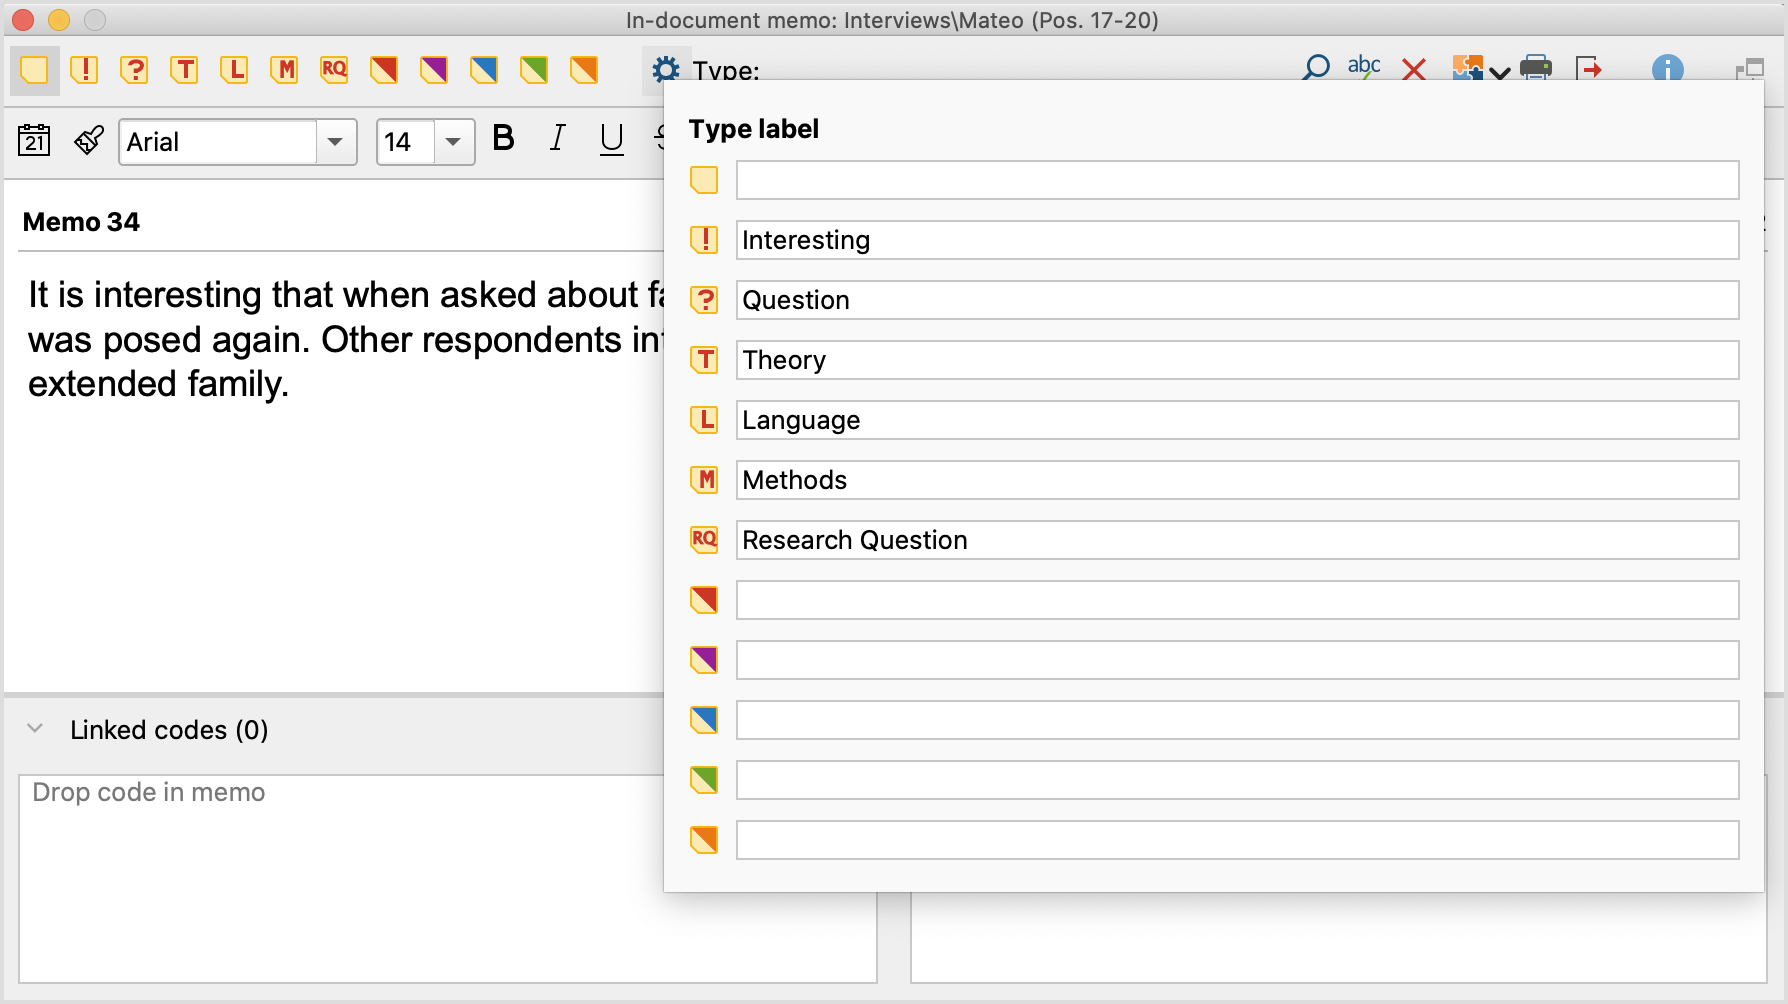1788x1004 pixels.
Task: Select the purple memo color icon in toolbar
Action: click(434, 70)
